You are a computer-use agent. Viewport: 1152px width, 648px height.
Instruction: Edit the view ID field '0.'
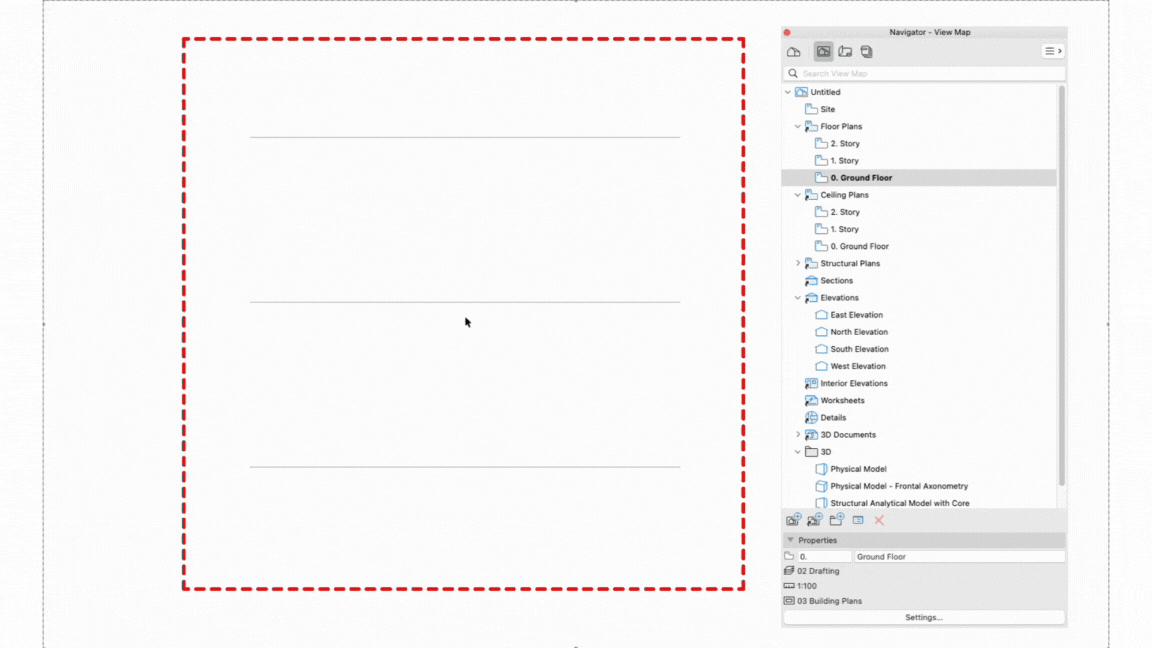coord(824,557)
